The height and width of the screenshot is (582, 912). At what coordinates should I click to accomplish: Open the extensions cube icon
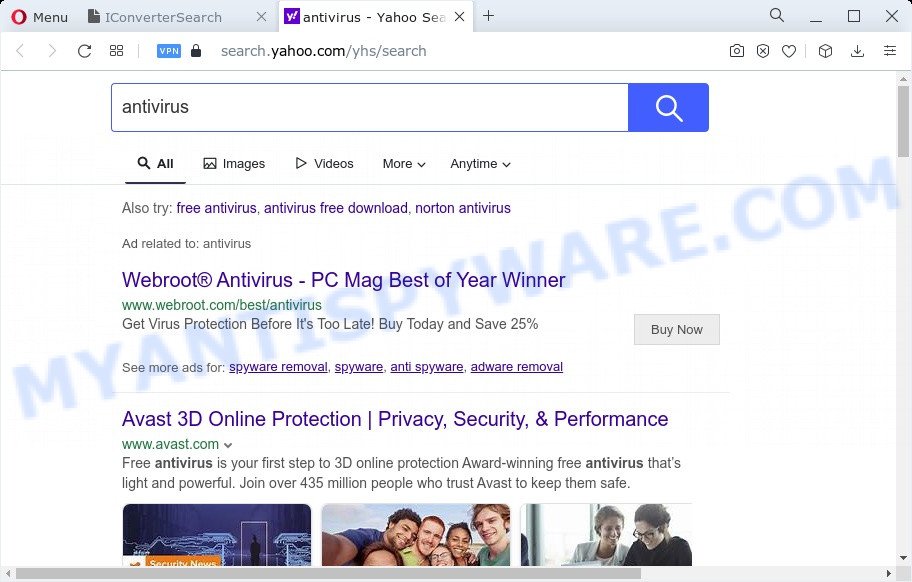pyautogui.click(x=825, y=51)
